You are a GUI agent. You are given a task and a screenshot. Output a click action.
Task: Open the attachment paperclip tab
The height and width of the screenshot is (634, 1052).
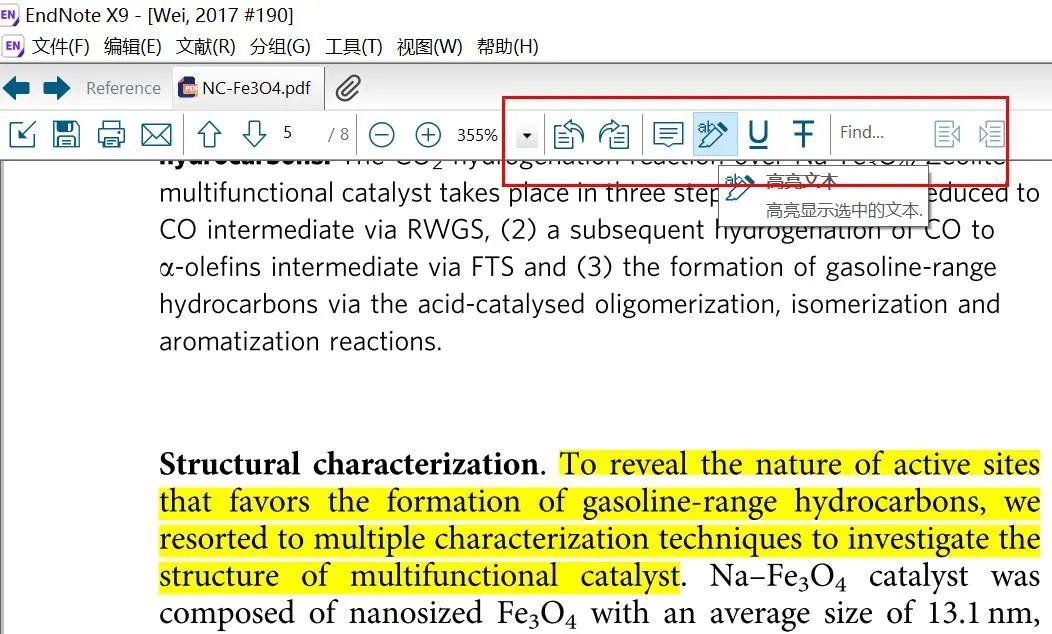(x=348, y=89)
